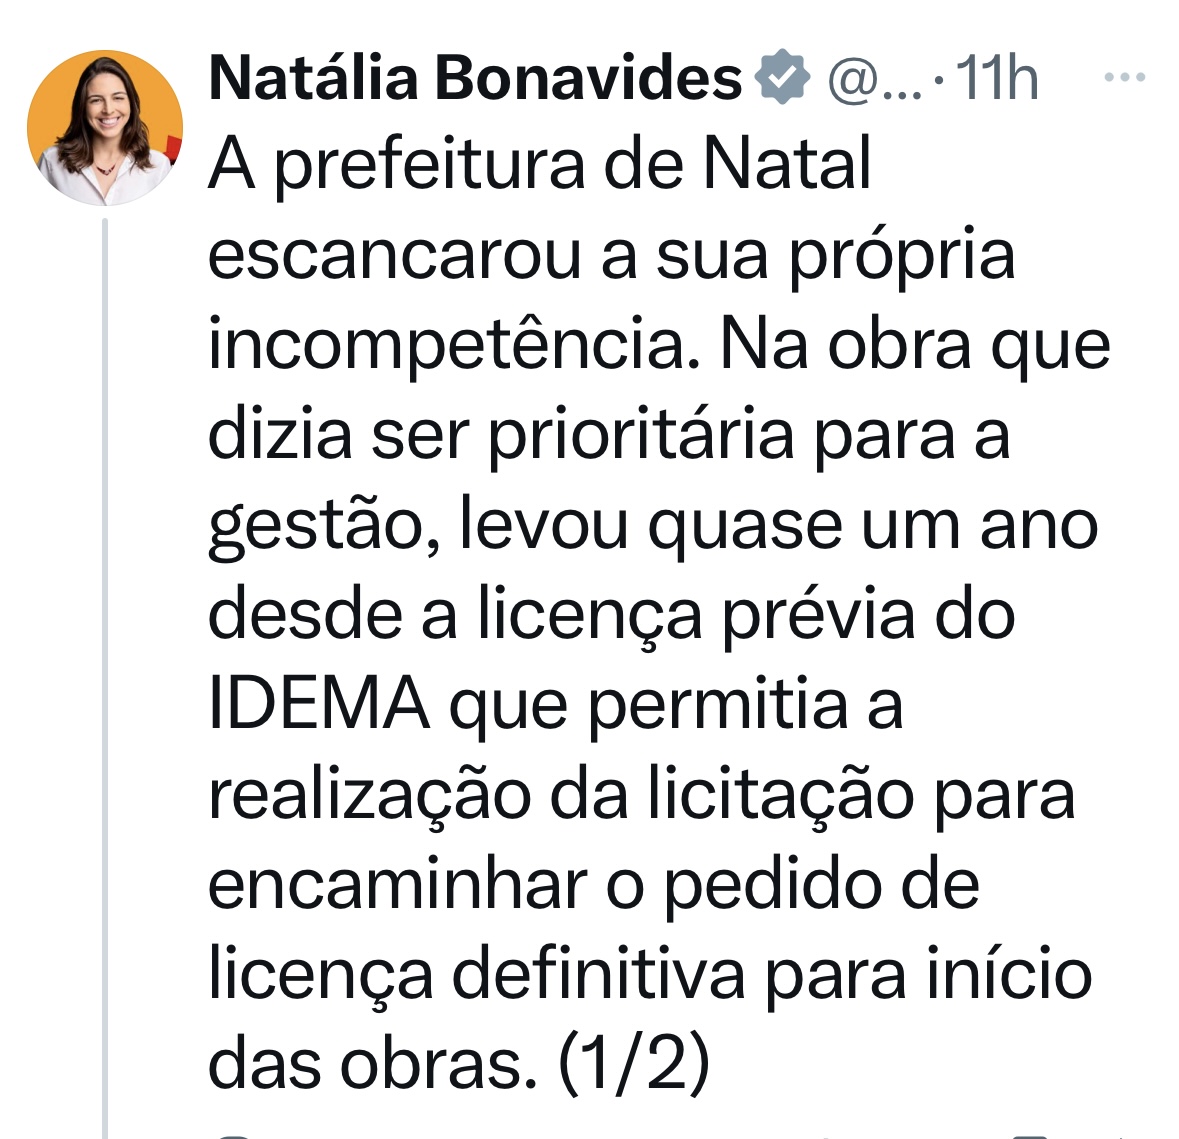Image resolution: width=1179 pixels, height=1139 pixels.
Task: Click the line 'realização da licitação para'
Action: coord(641,797)
